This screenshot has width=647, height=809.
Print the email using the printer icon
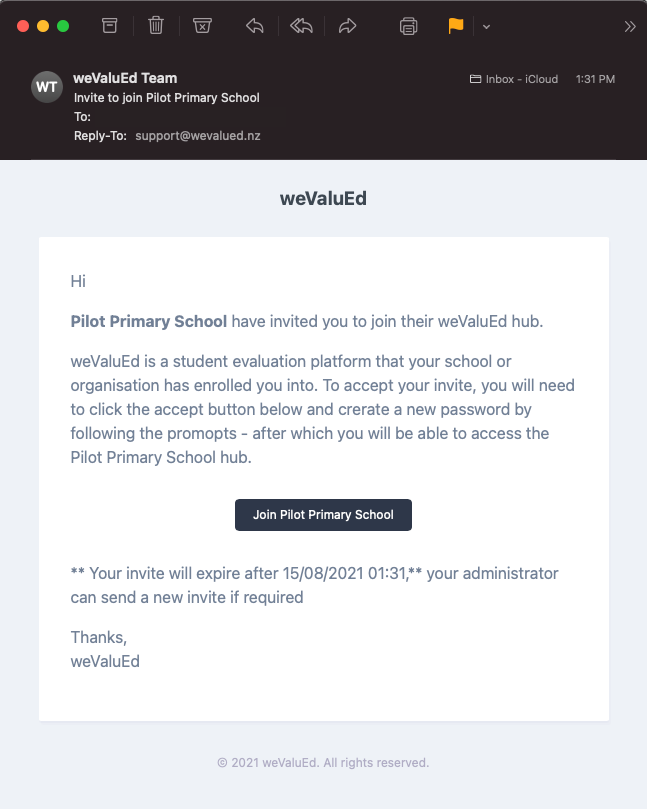(408, 26)
